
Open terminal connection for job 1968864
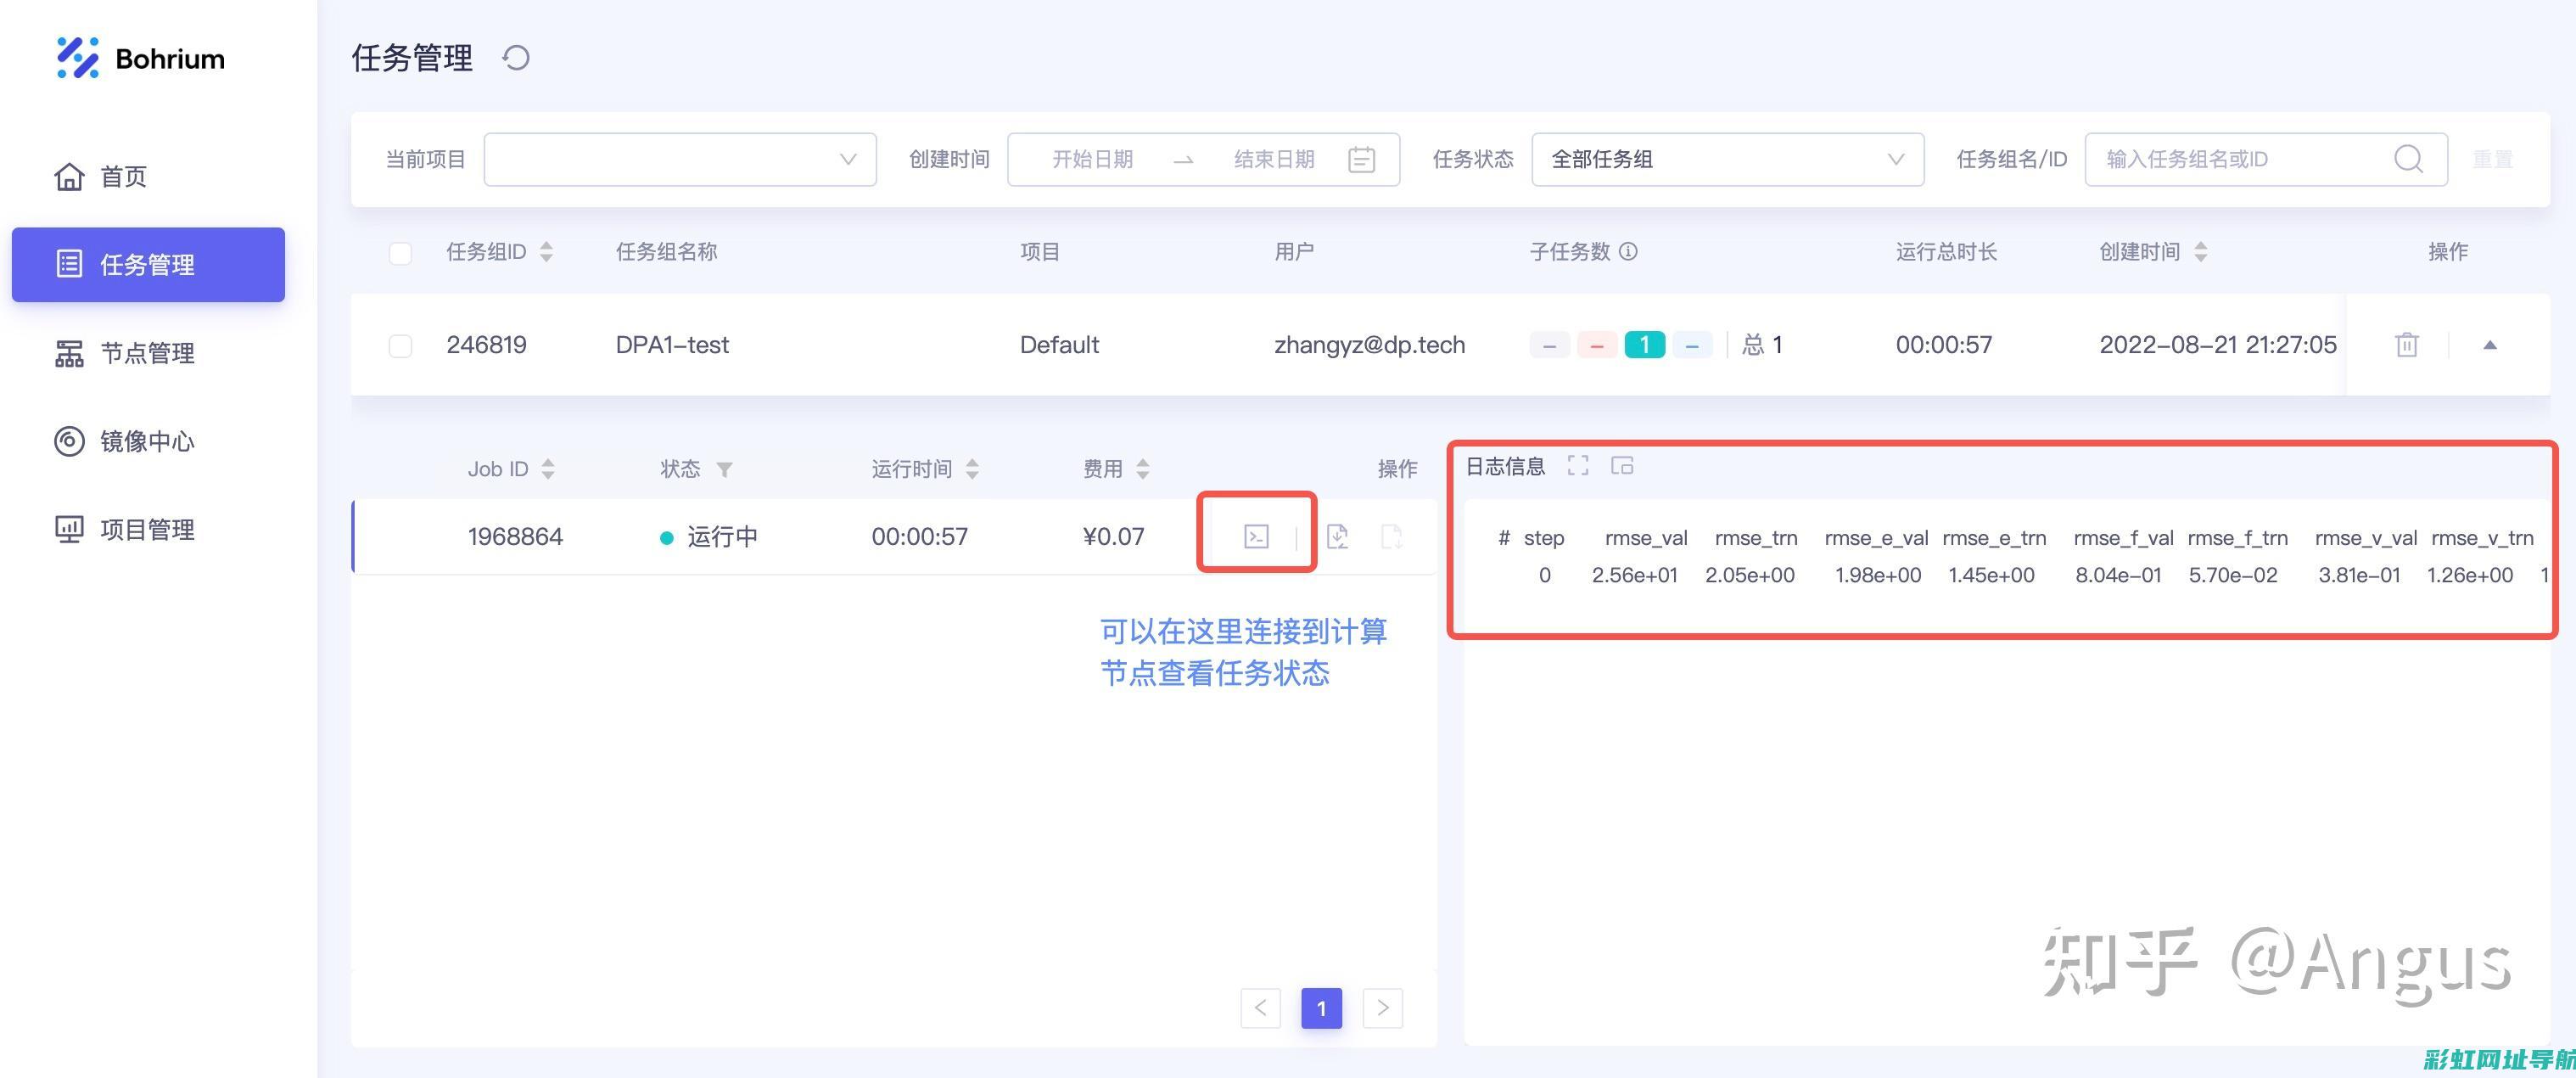tap(1256, 537)
